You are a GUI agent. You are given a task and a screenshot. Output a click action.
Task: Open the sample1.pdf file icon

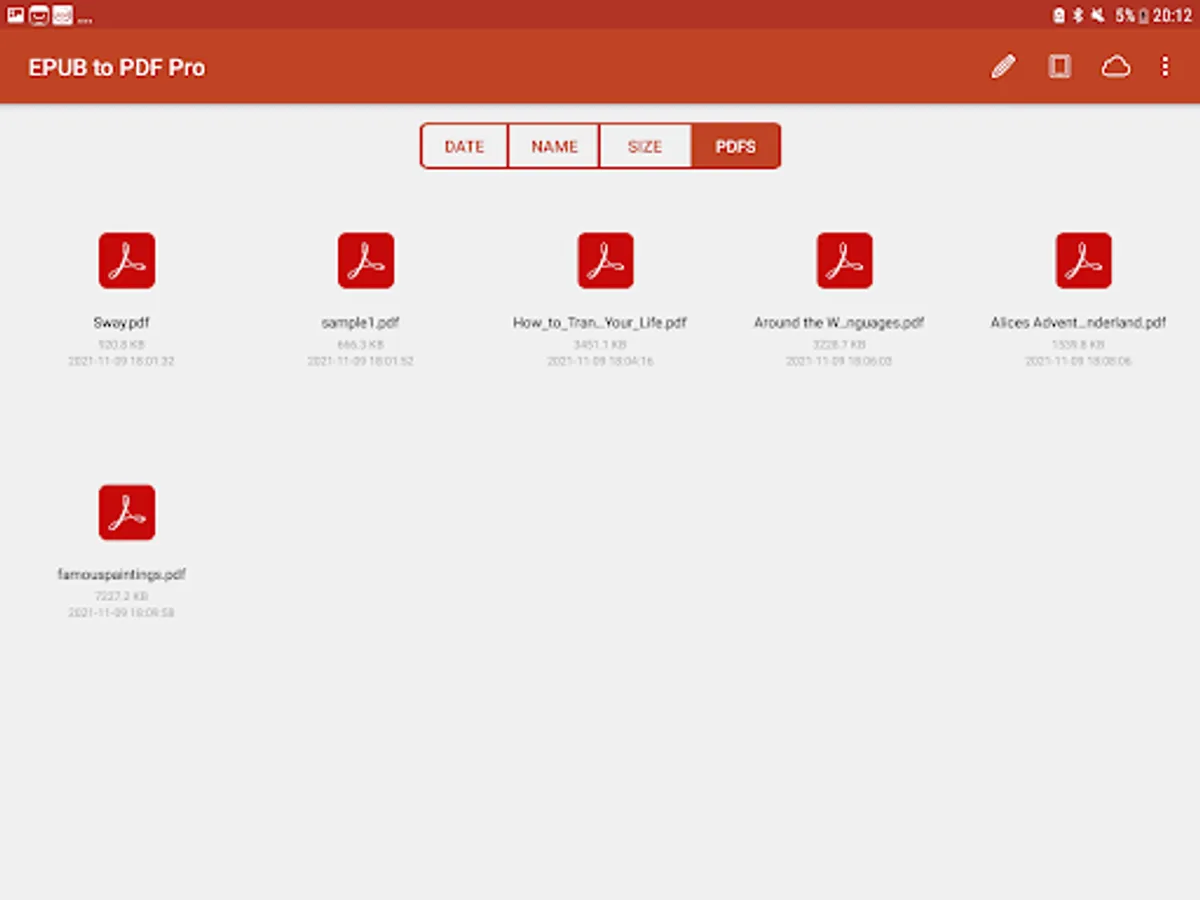coord(366,260)
